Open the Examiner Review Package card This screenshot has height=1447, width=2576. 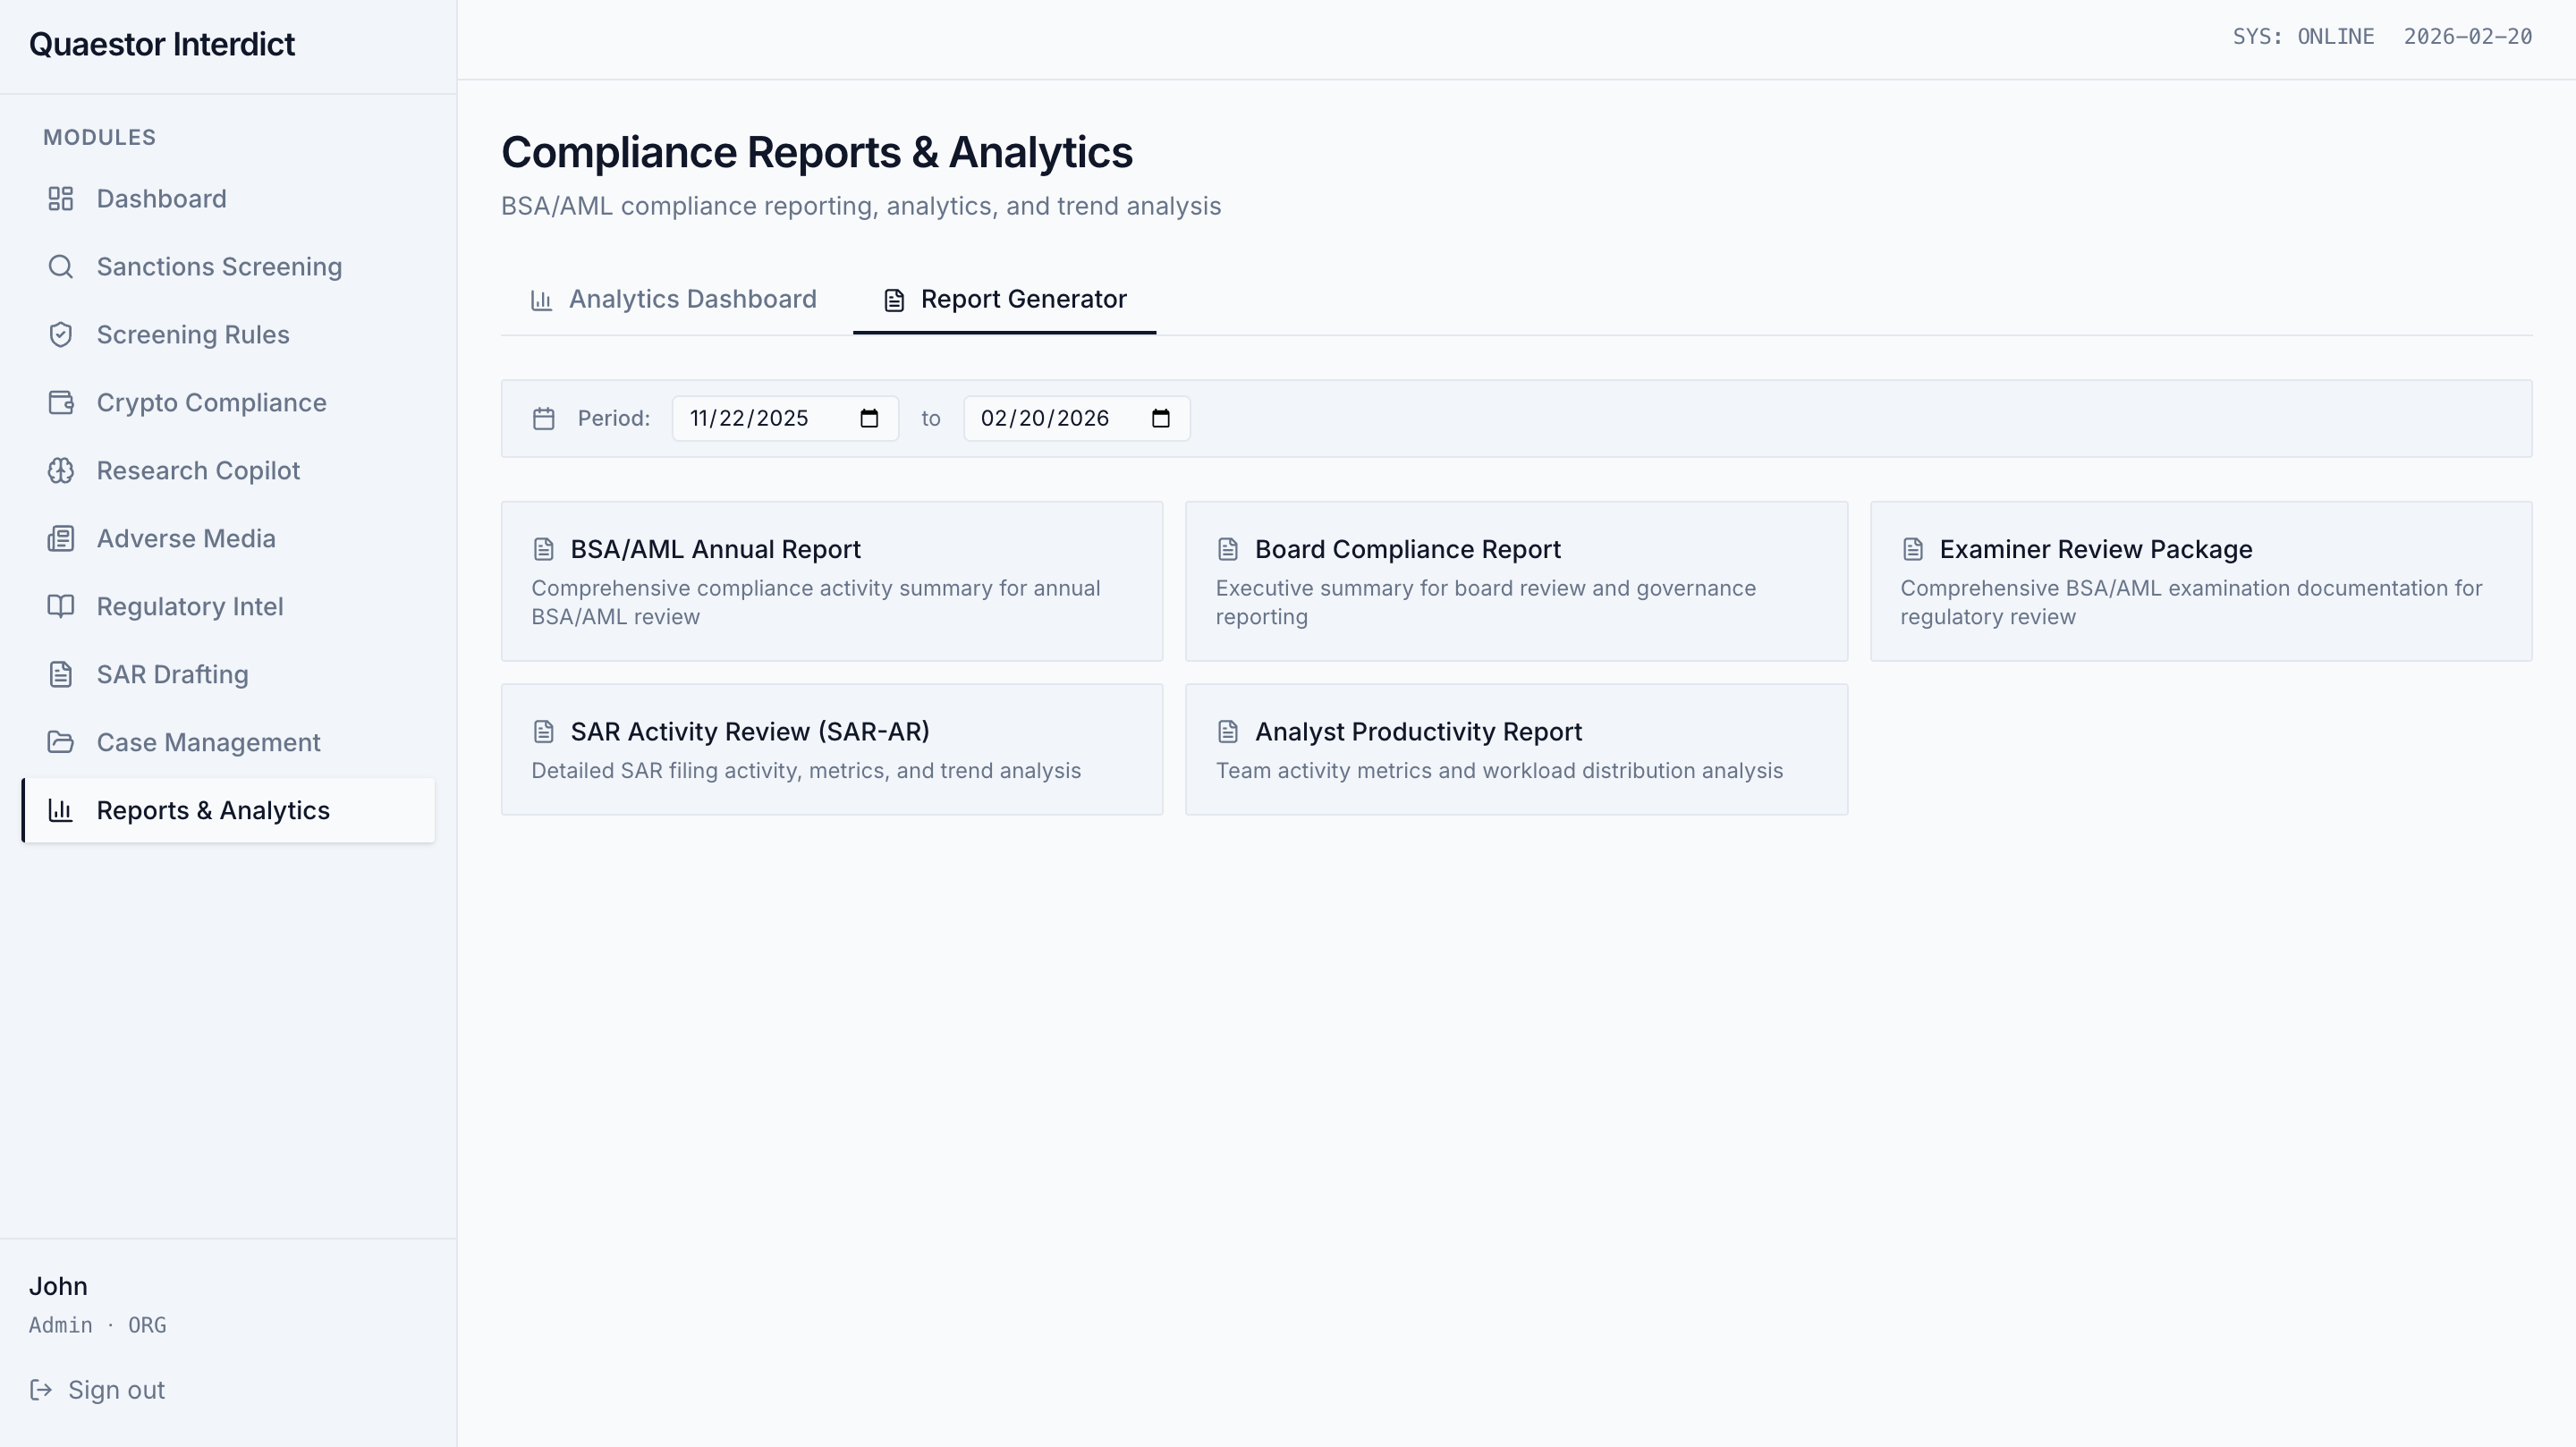point(2200,581)
